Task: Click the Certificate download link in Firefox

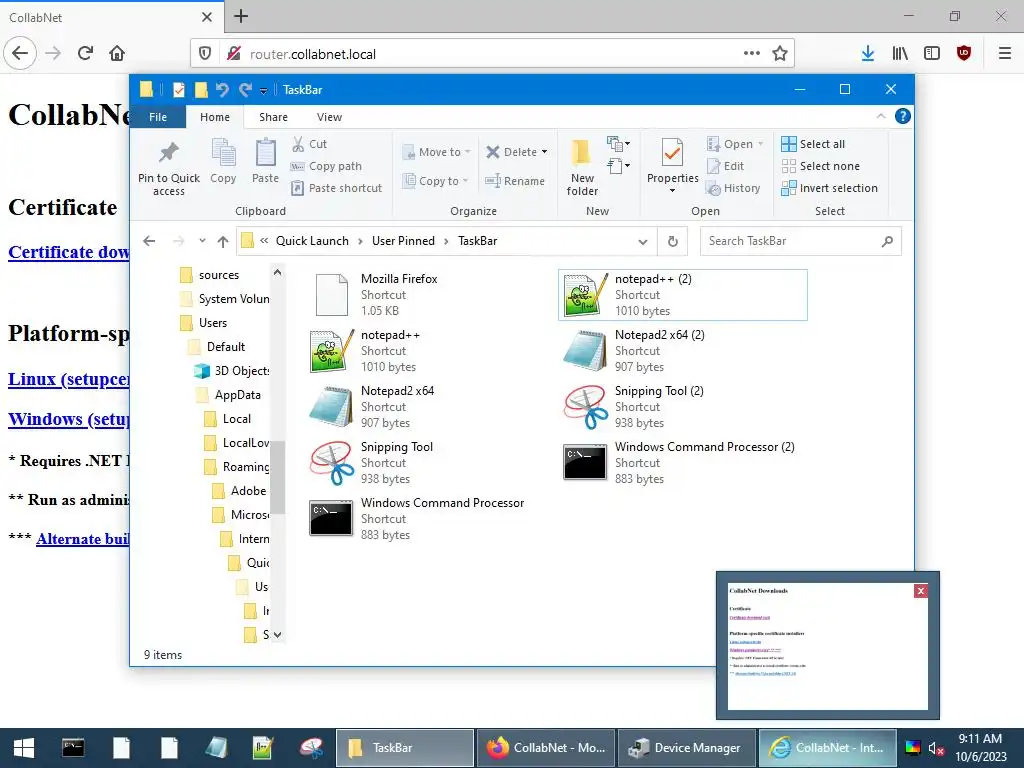Action: tap(69, 252)
